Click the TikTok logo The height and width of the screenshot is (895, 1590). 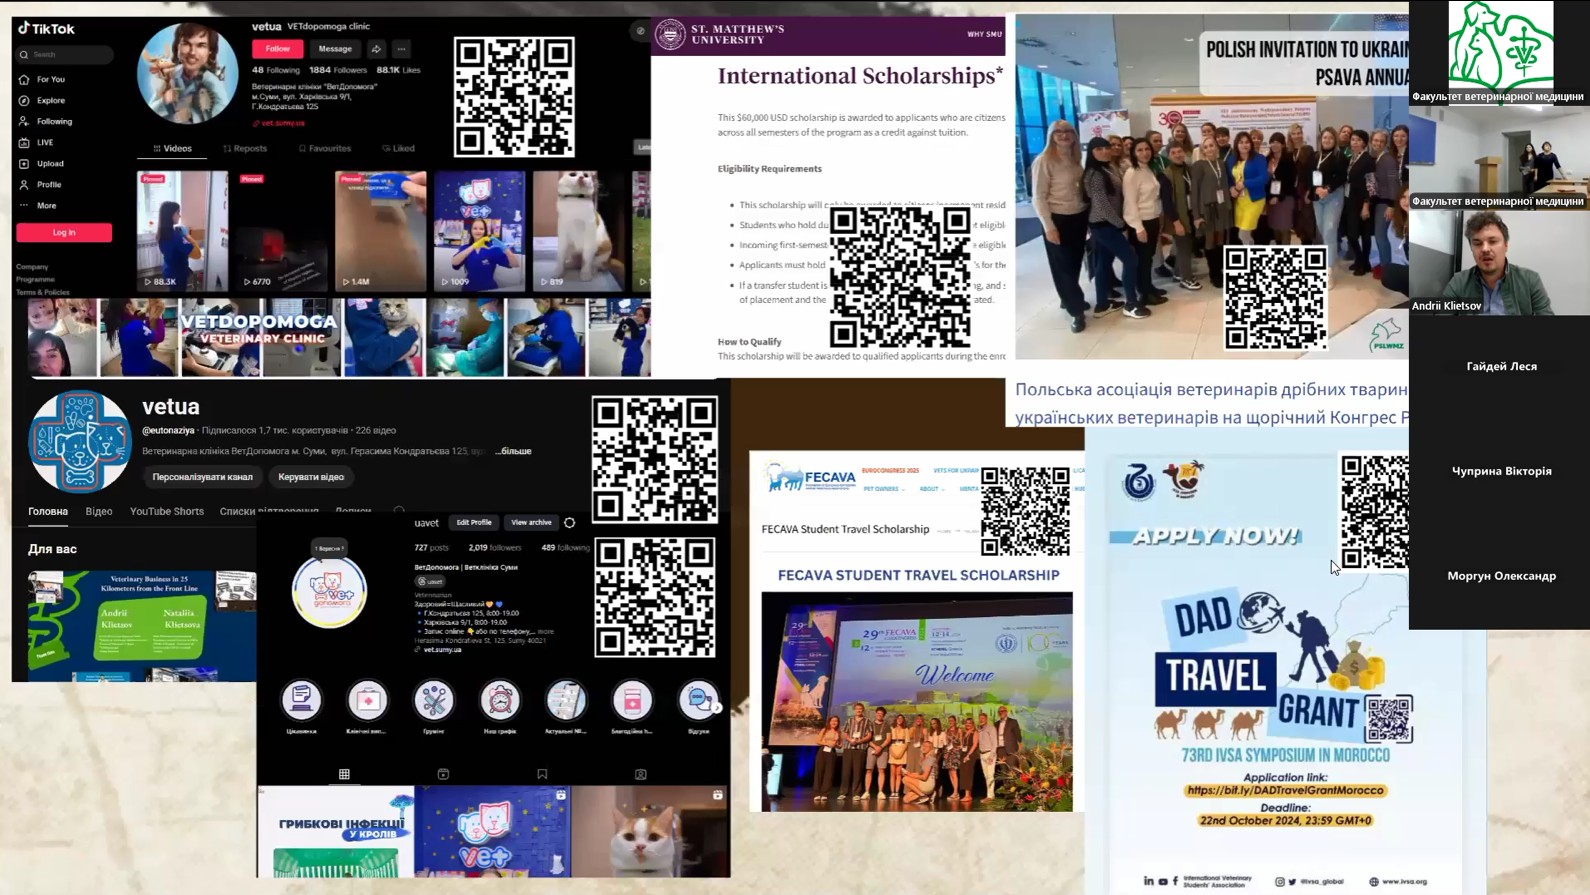[46, 29]
